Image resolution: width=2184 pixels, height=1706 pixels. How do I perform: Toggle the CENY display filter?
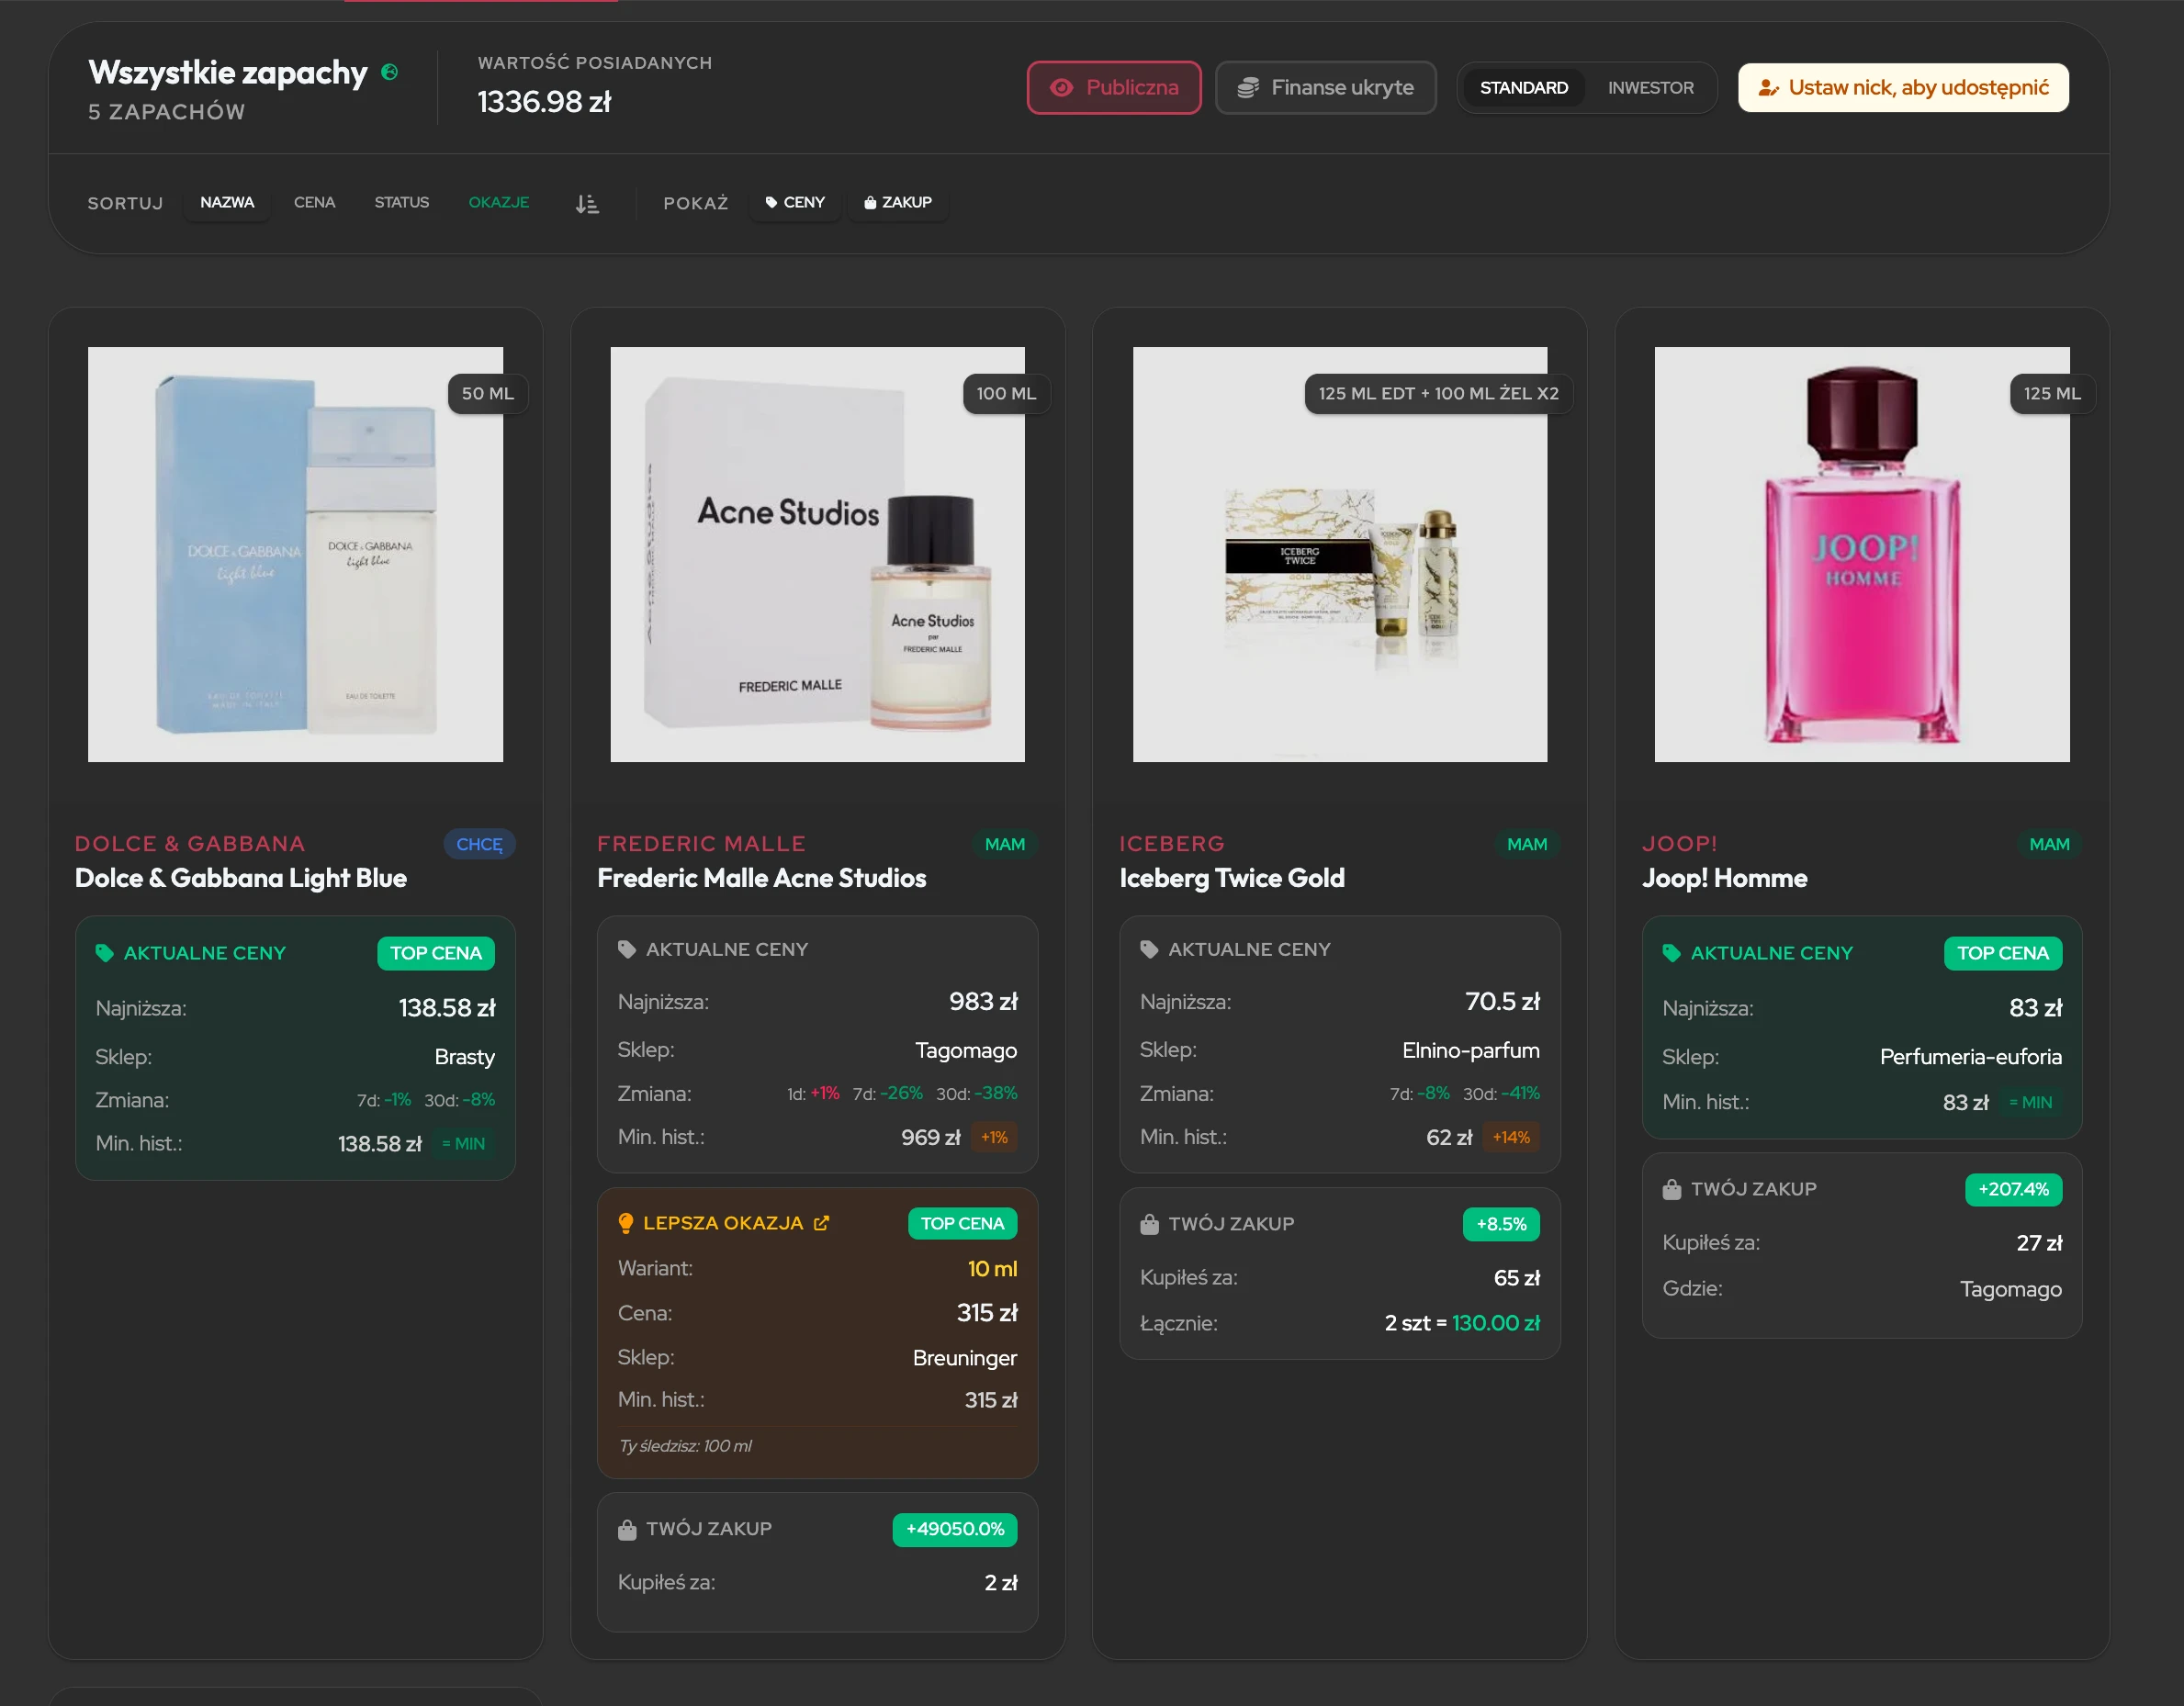(795, 203)
